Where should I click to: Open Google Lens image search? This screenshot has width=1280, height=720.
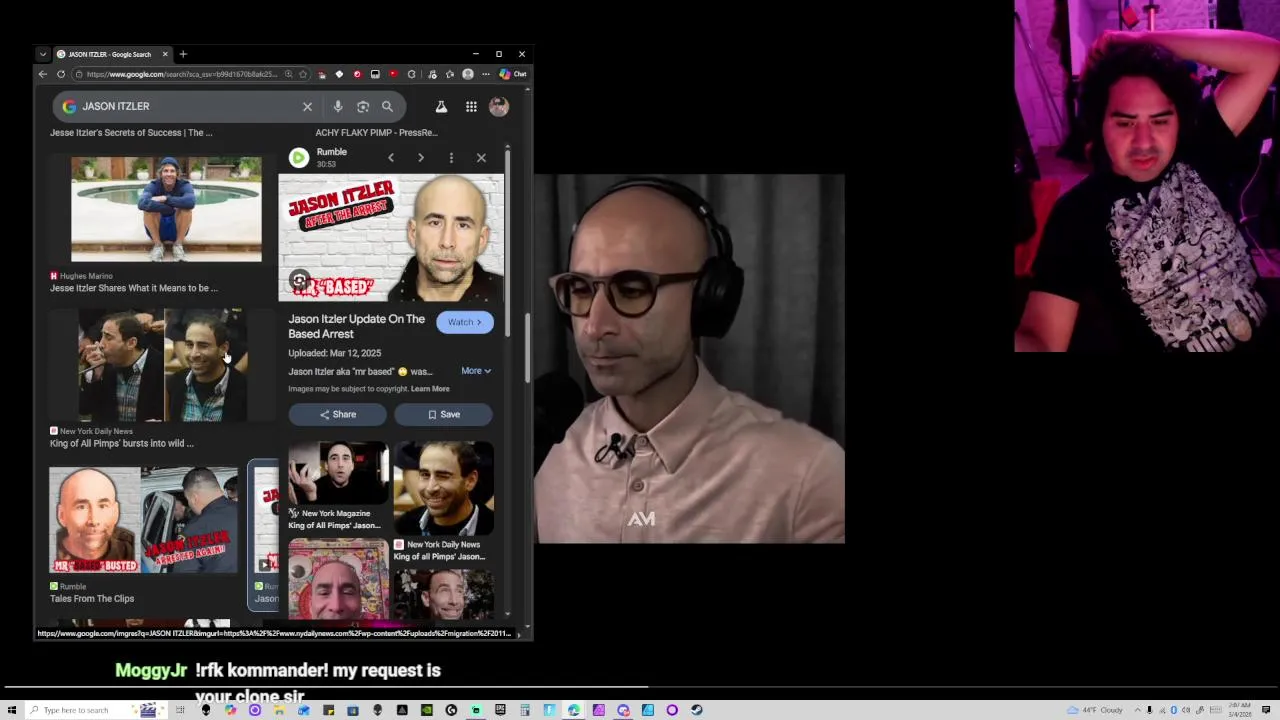(x=363, y=106)
